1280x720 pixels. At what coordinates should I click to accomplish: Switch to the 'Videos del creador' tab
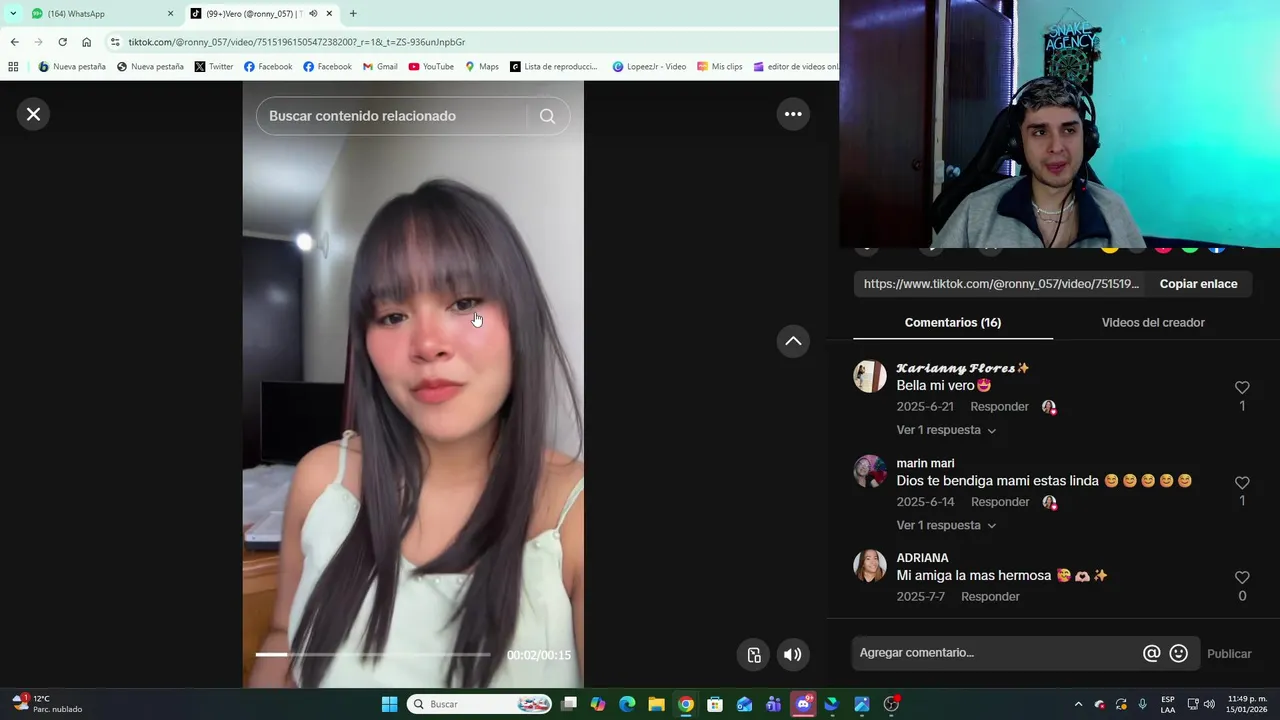click(1153, 322)
